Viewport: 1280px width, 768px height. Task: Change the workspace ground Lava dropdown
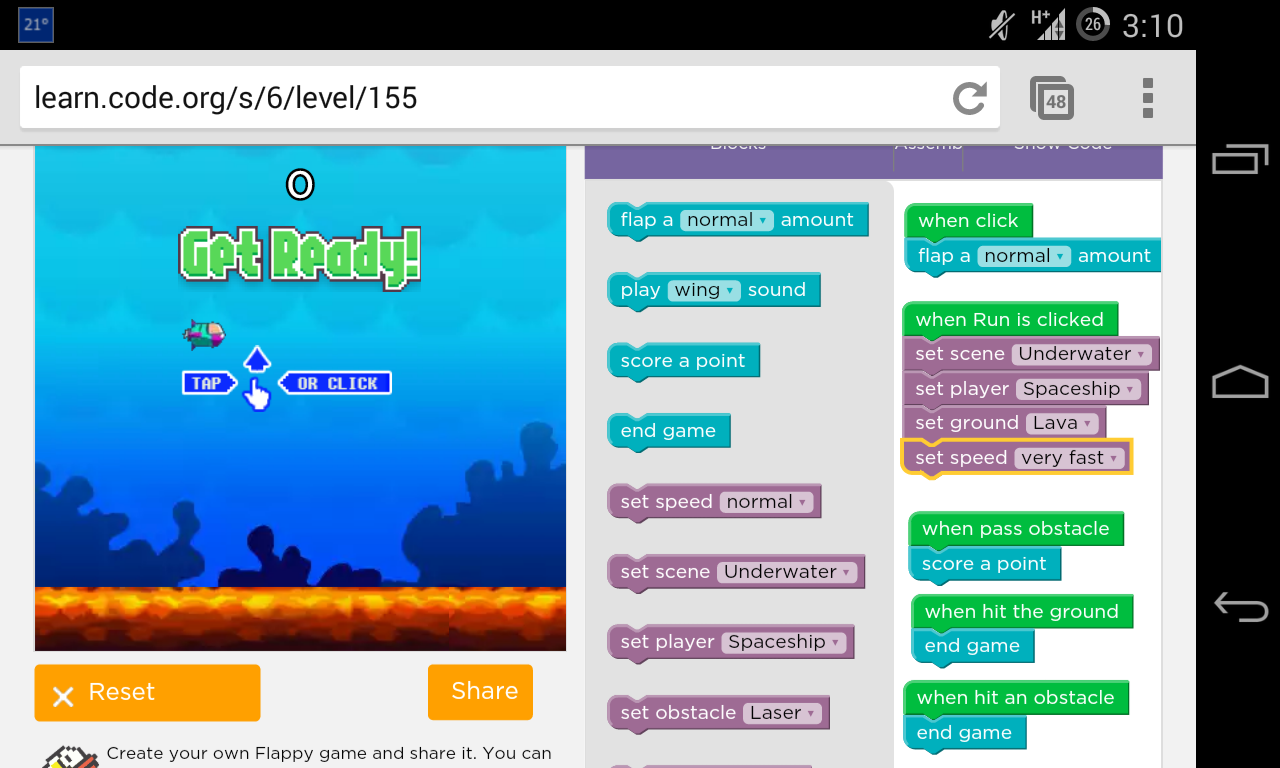pos(1062,423)
